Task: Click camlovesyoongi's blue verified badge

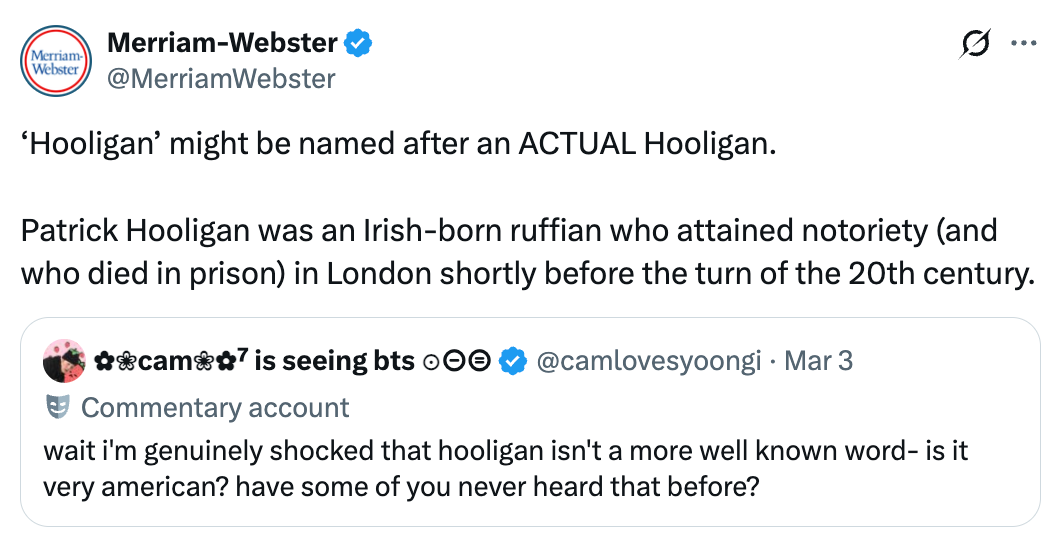Action: tap(513, 360)
